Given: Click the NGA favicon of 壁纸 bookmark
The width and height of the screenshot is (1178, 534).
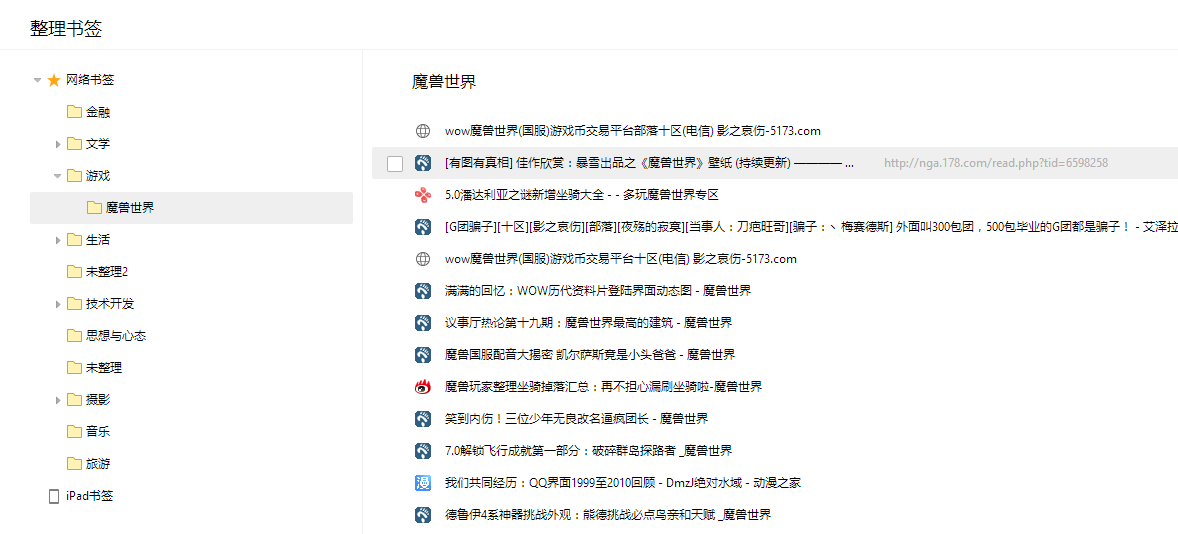Looking at the screenshot, I should tap(422, 163).
